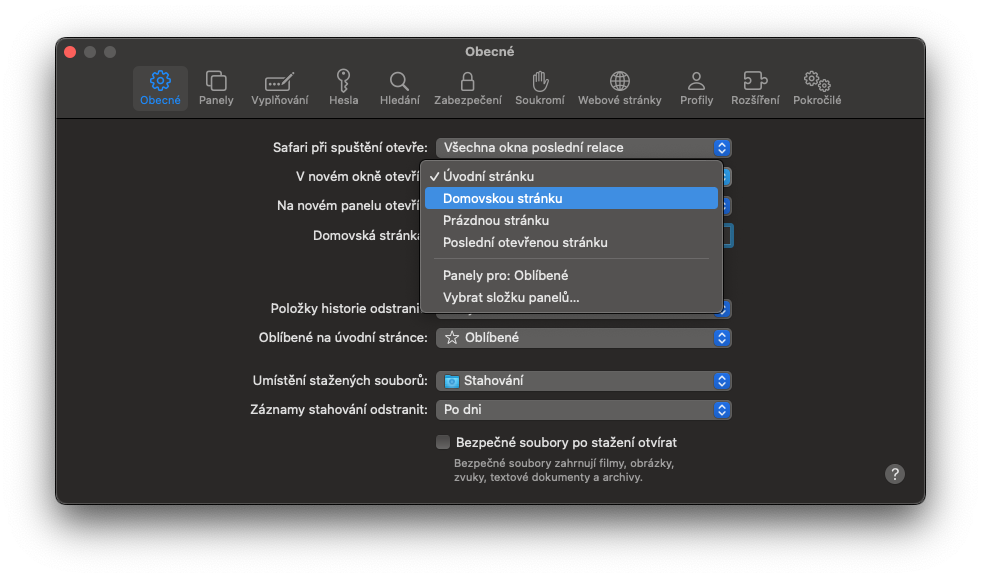
Task: Open the Panely (Tabs) preferences icon
Action: pos(216,87)
